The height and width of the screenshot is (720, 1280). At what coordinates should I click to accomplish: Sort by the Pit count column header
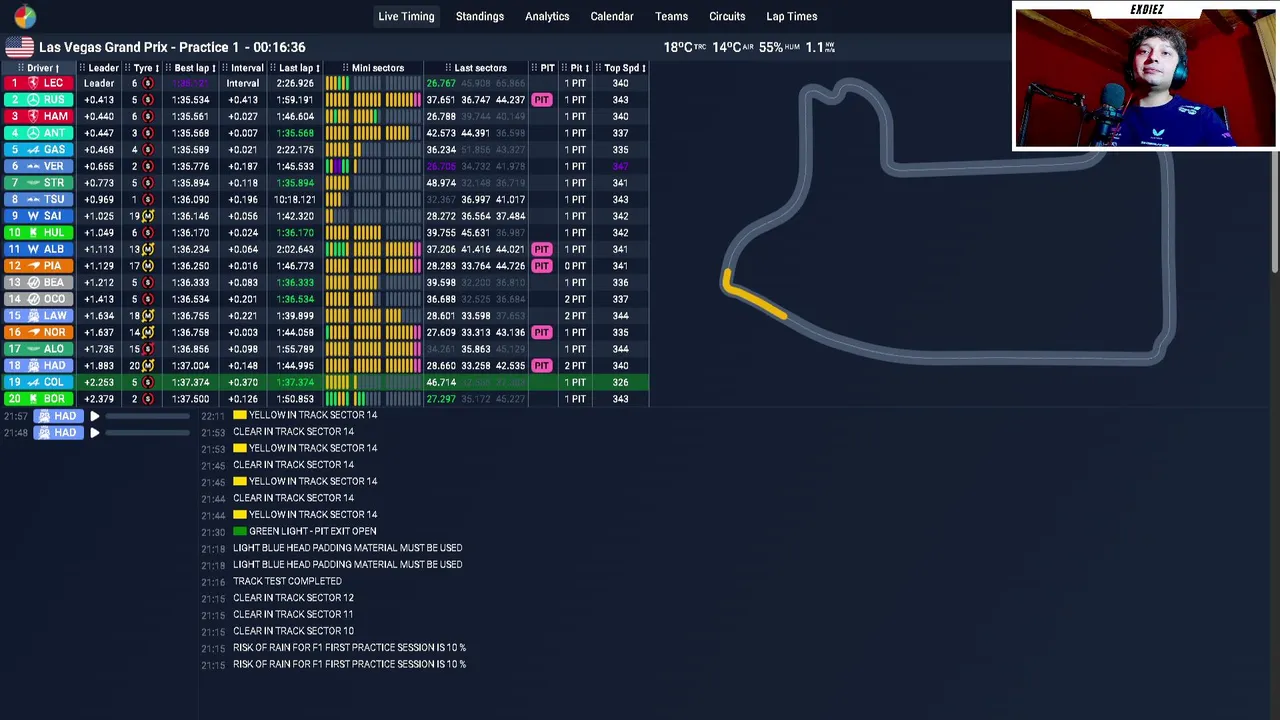click(579, 68)
